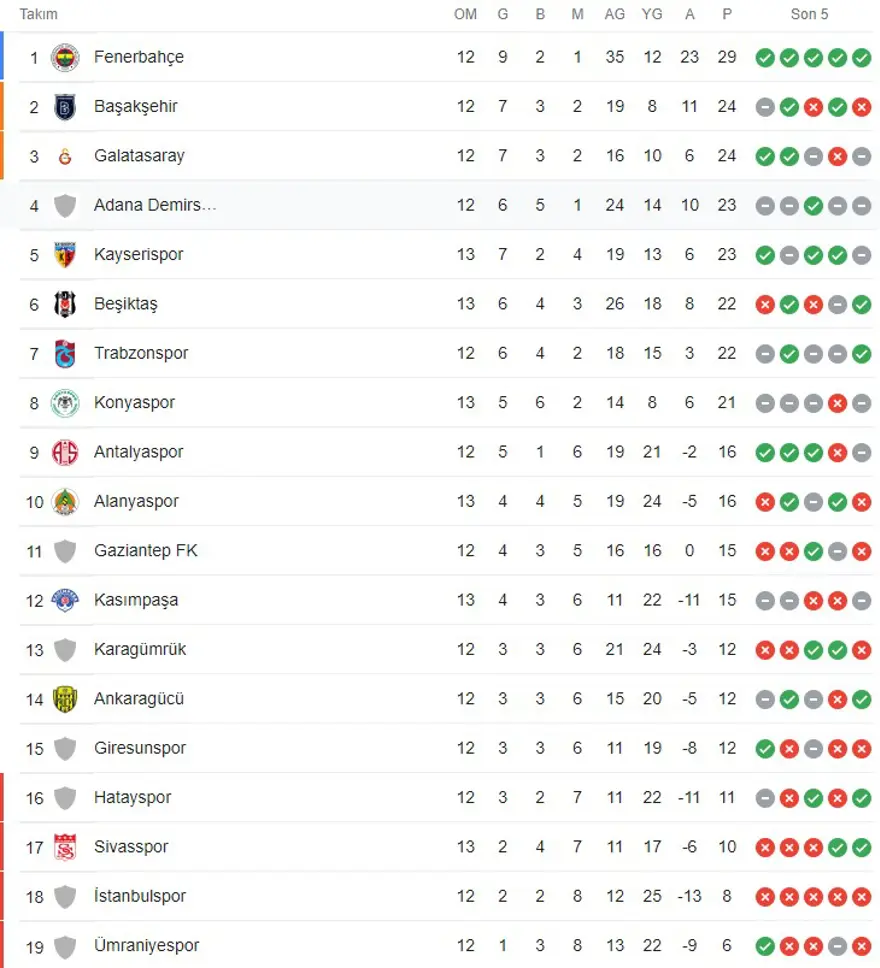Image resolution: width=880 pixels, height=968 pixels.
Task: Click the "Takım" column header
Action: [39, 14]
